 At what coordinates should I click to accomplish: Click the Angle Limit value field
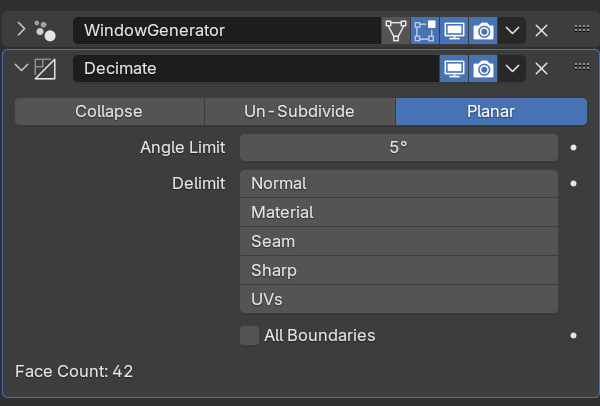pyautogui.click(x=399, y=148)
